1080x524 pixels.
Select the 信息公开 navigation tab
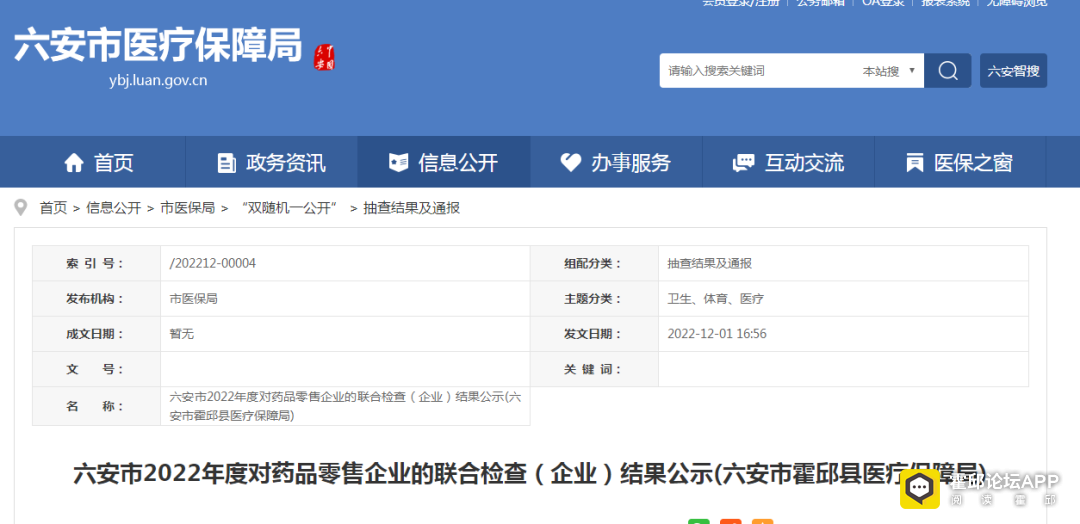444,163
